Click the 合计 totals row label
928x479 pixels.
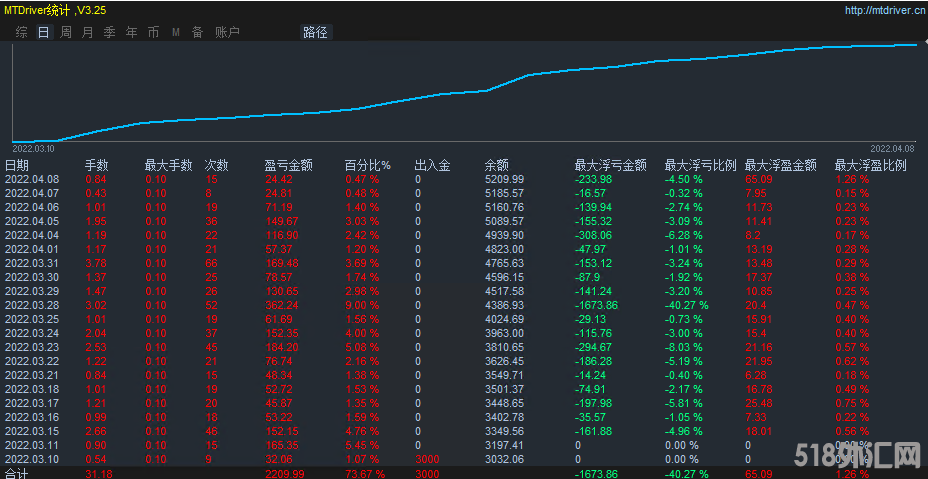(x=17, y=473)
